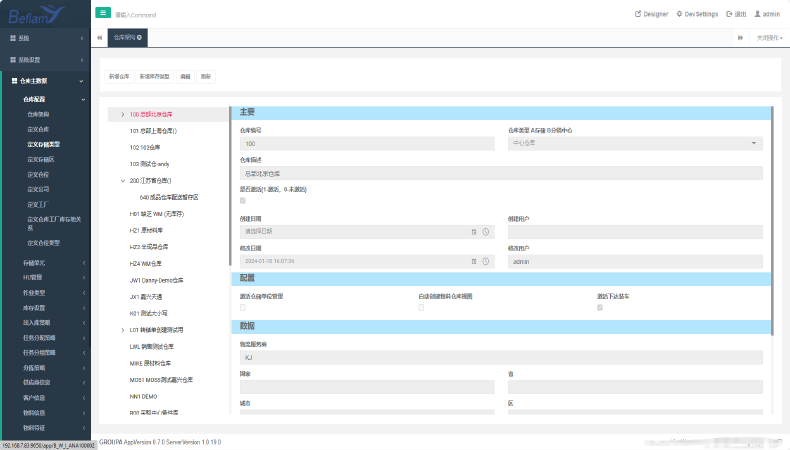790x450 pixels.
Task: Open the 定义仓库 sidebar menu item
Action: [x=38, y=129]
